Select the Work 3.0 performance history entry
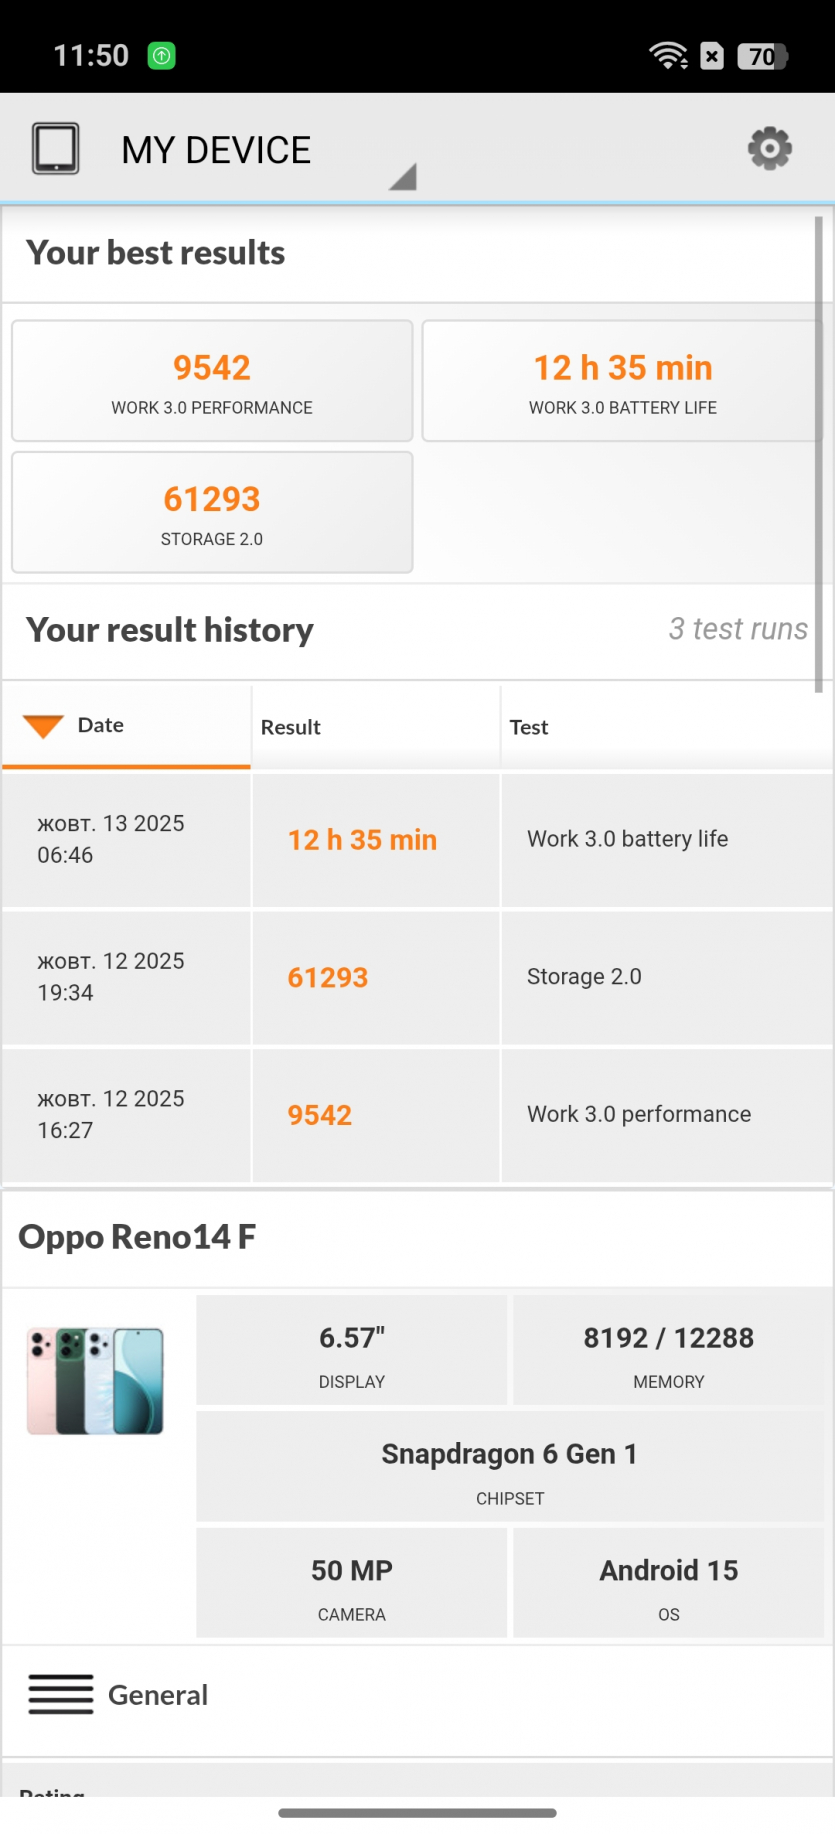 click(x=417, y=1115)
